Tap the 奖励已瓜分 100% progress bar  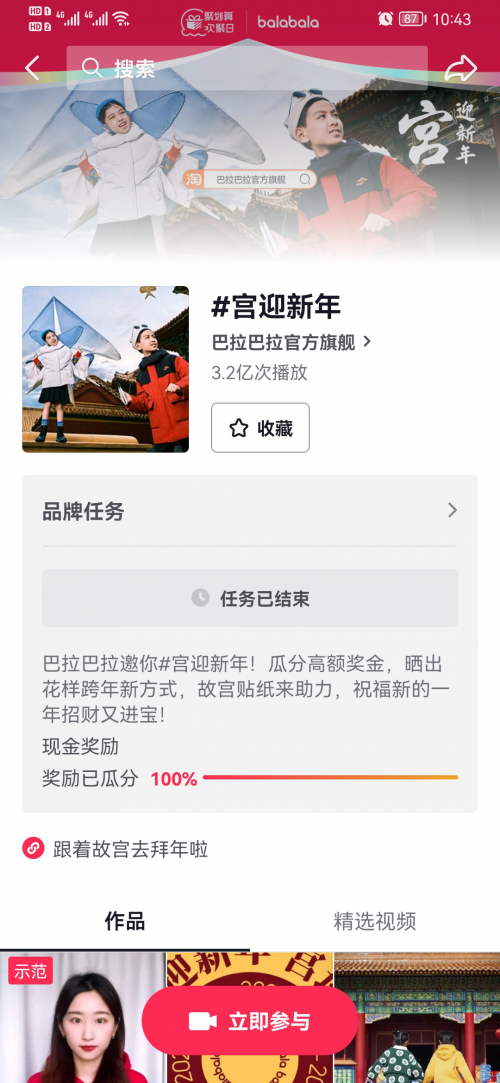pos(330,778)
